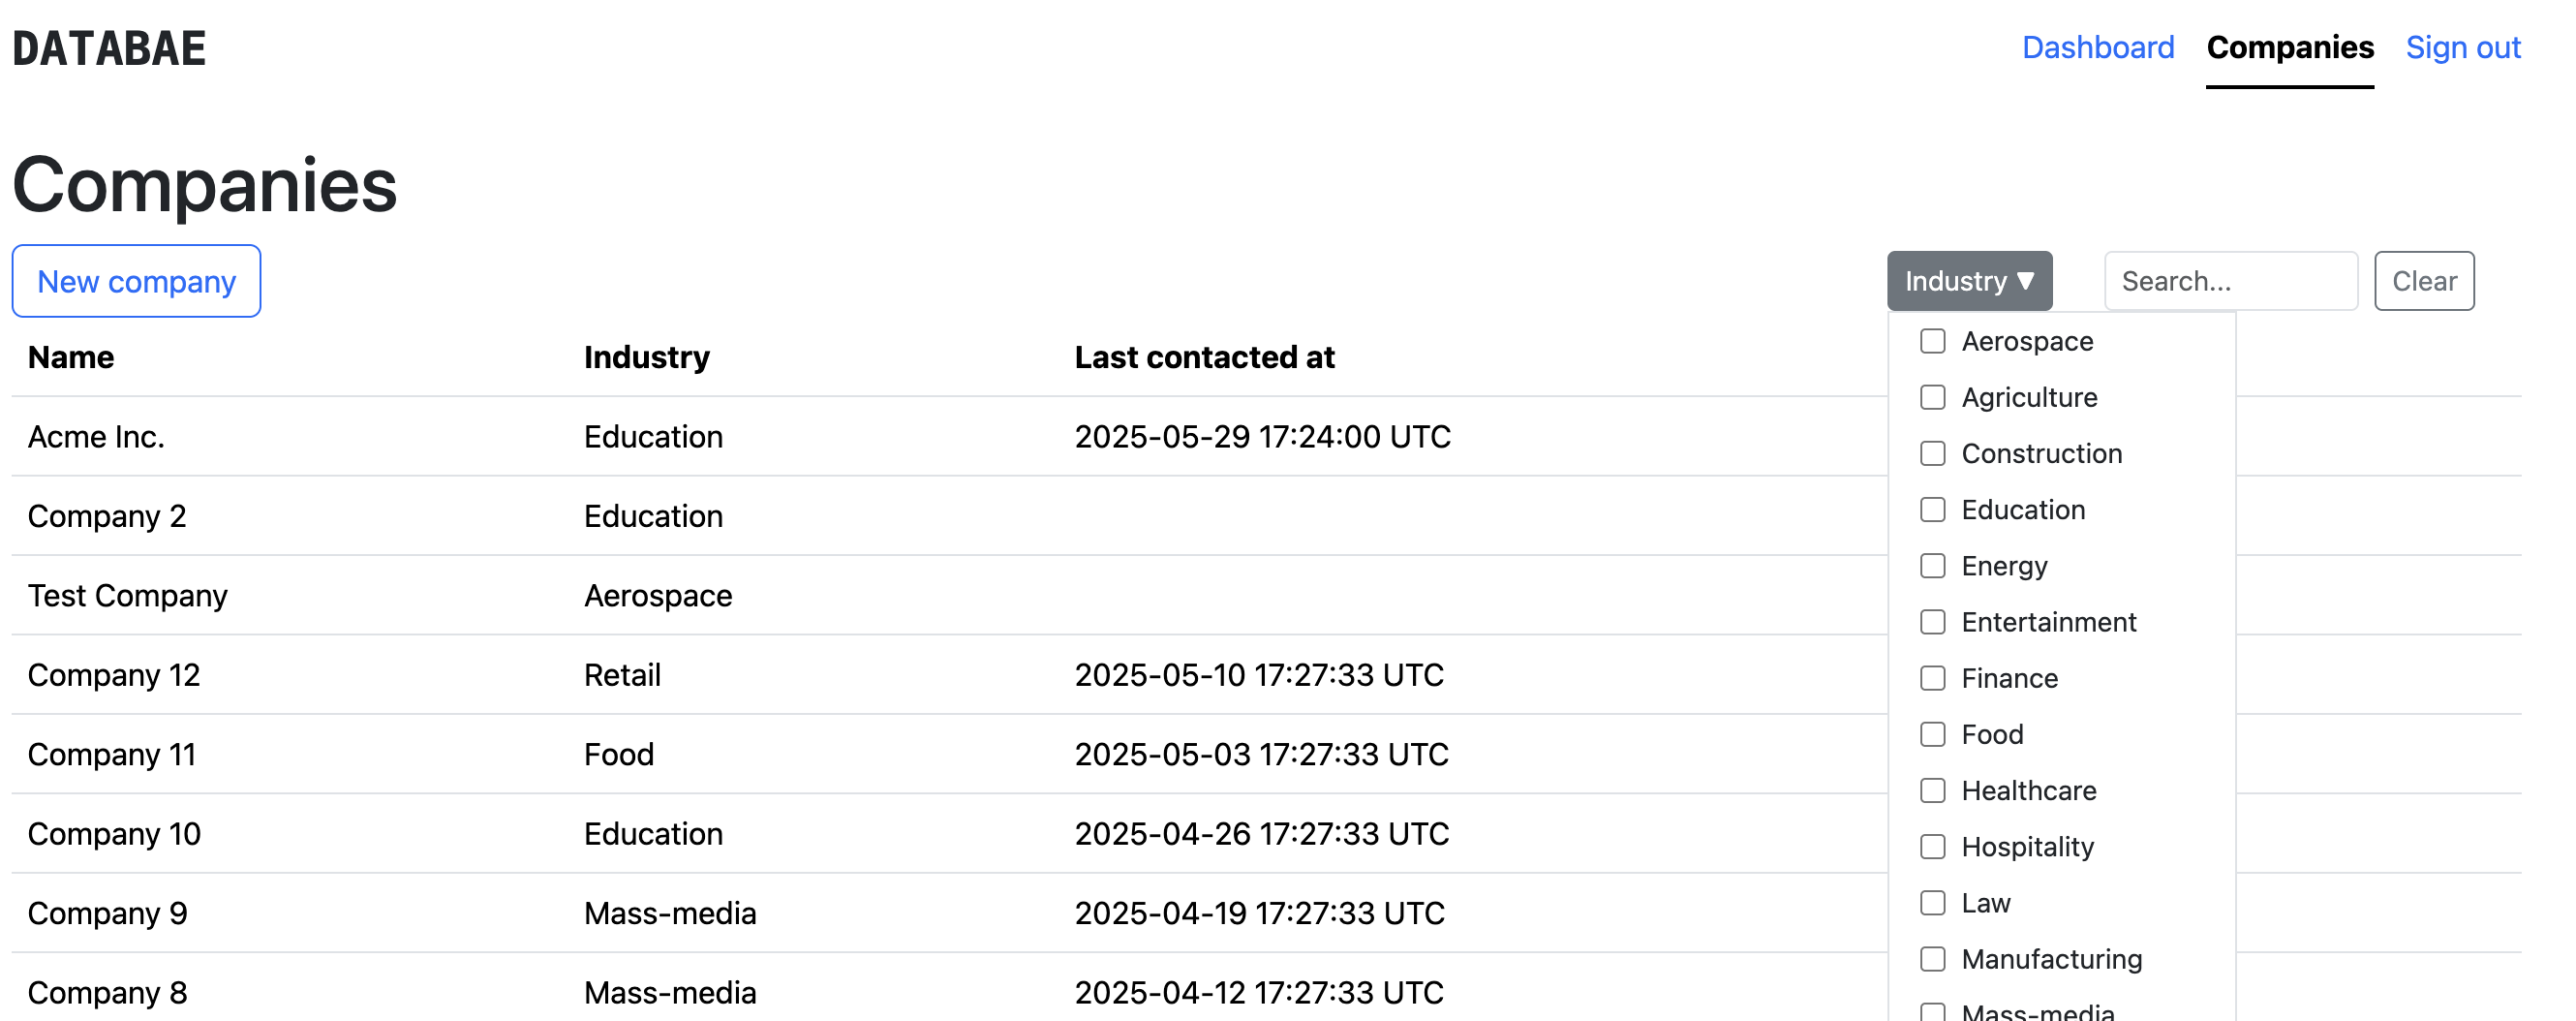Select the Test Company row
Image resolution: width=2576 pixels, height=1021 pixels.
coord(128,595)
